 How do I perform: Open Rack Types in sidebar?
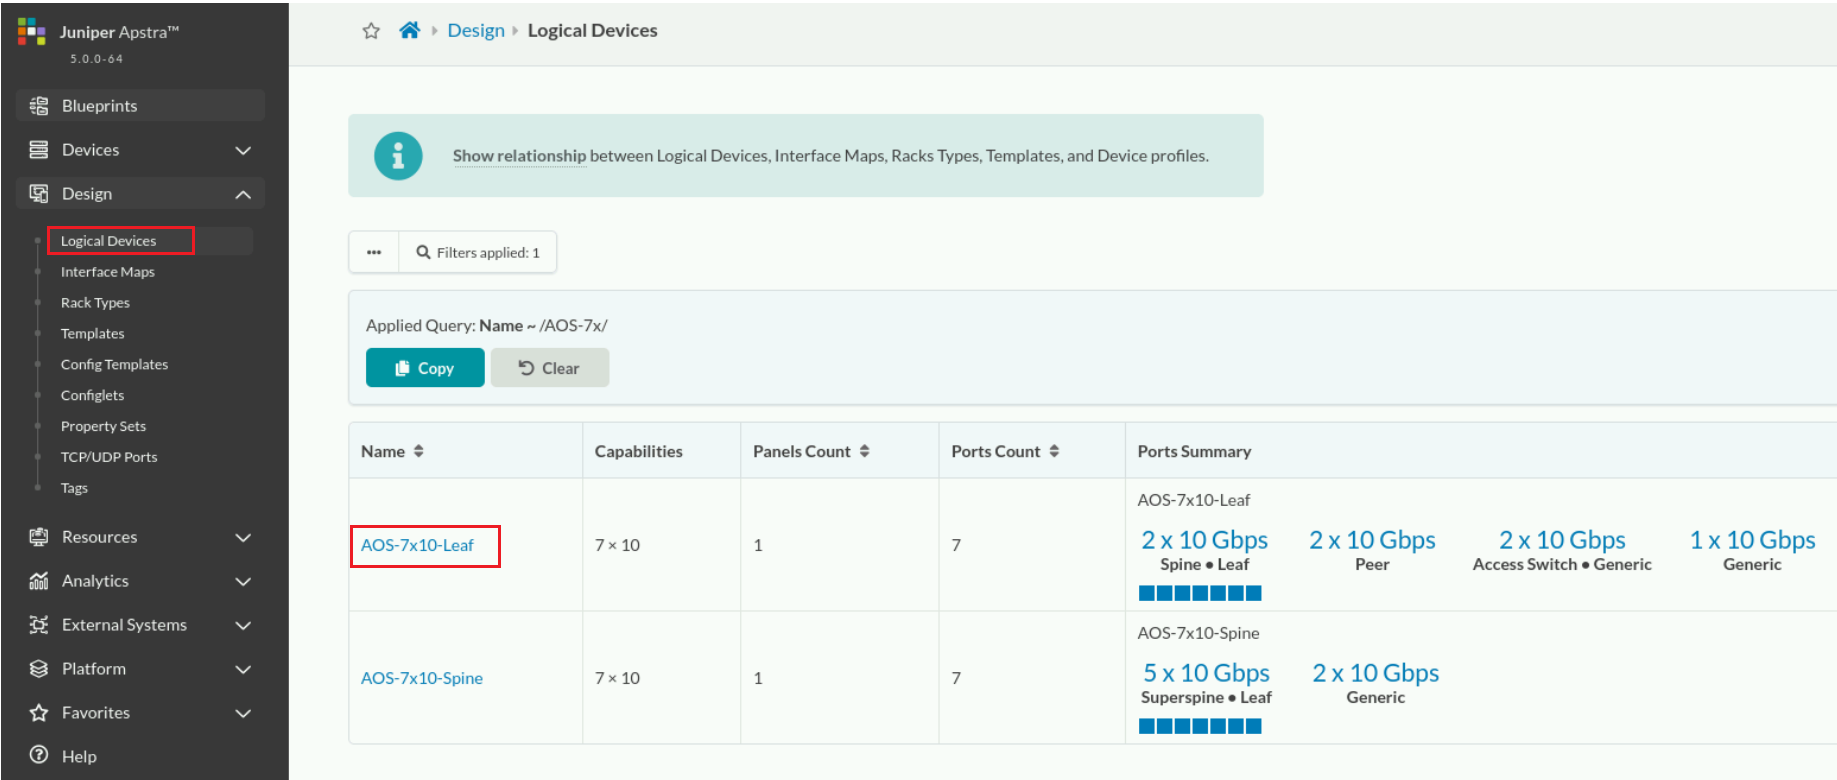click(95, 303)
